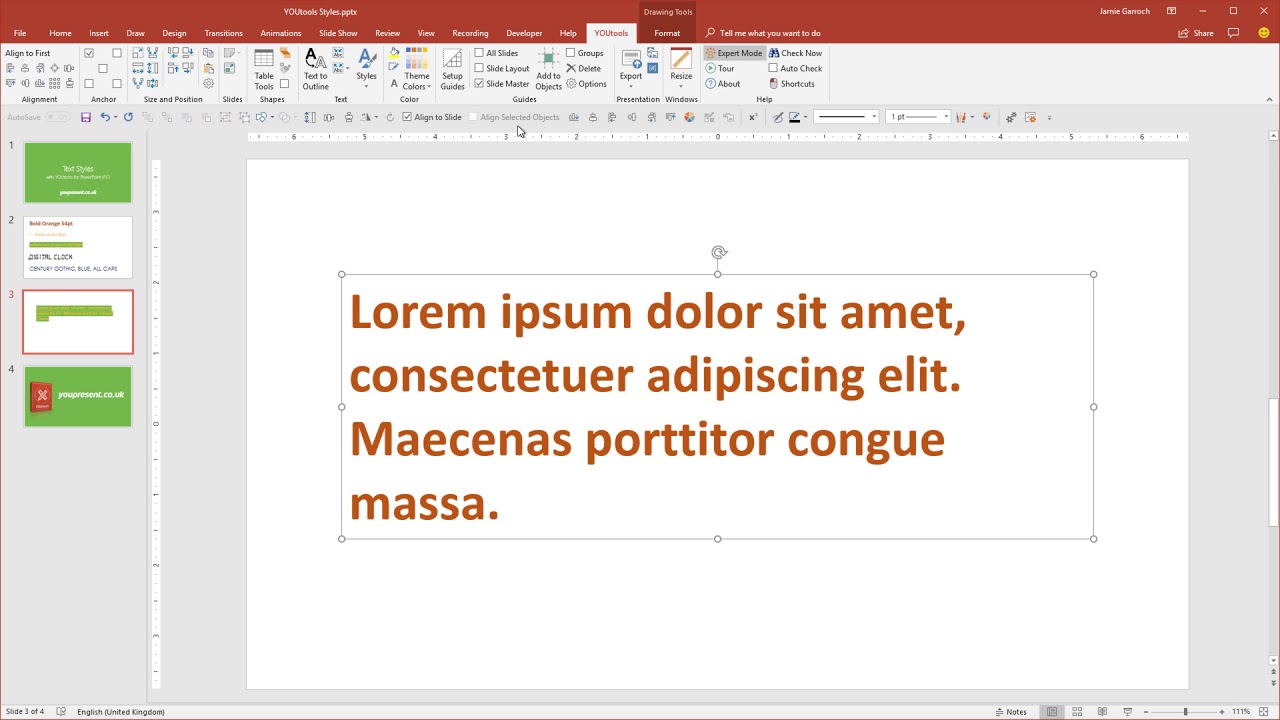Check the All Slides guides checkbox
Screen dimensions: 1280x720
479,53
